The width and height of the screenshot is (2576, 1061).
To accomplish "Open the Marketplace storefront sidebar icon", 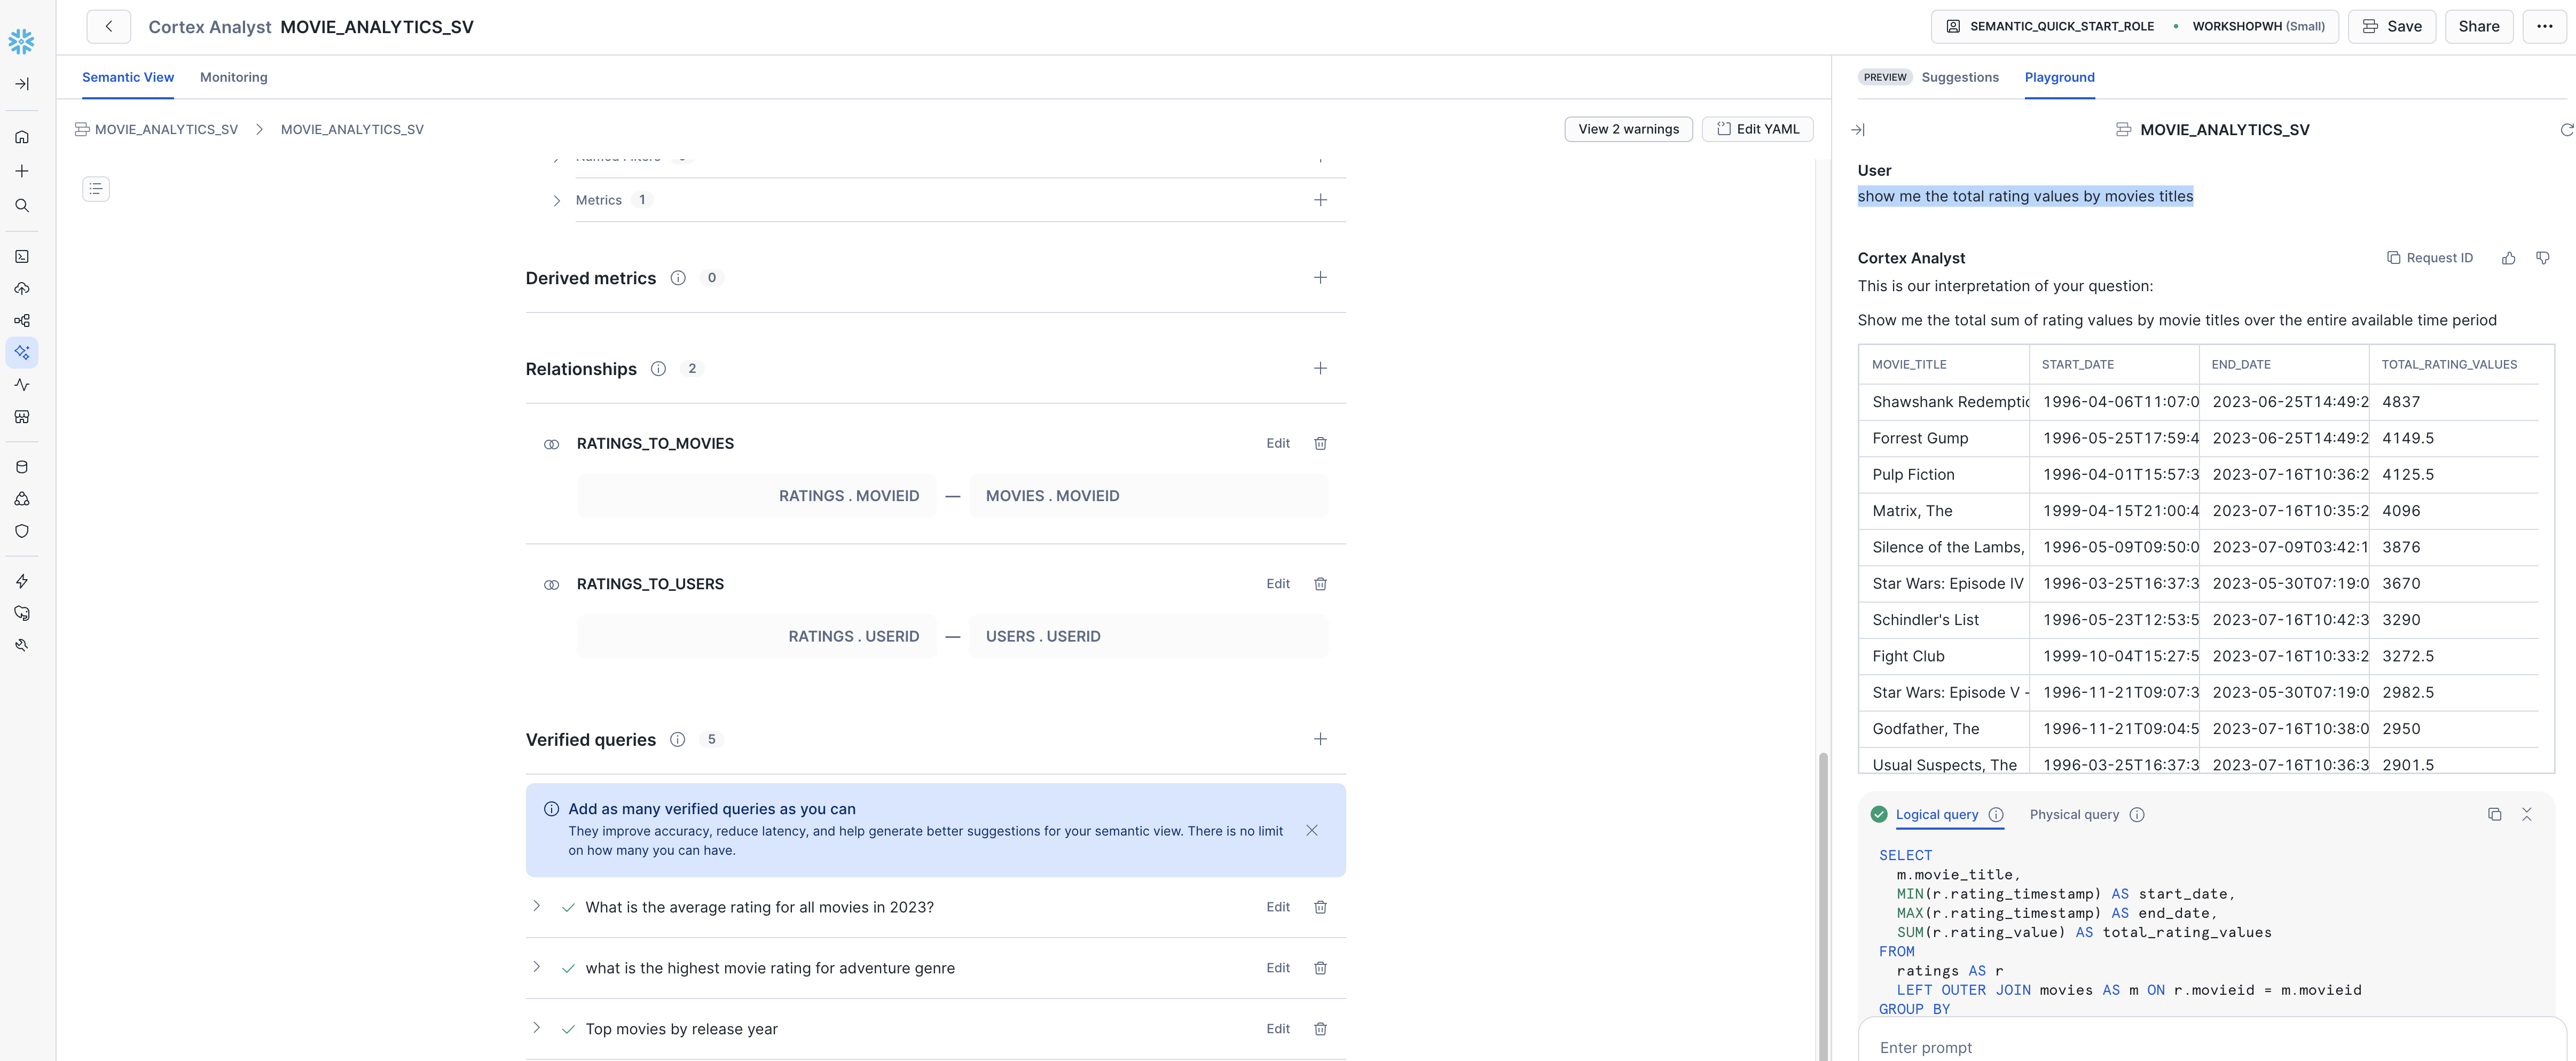I will 22,417.
